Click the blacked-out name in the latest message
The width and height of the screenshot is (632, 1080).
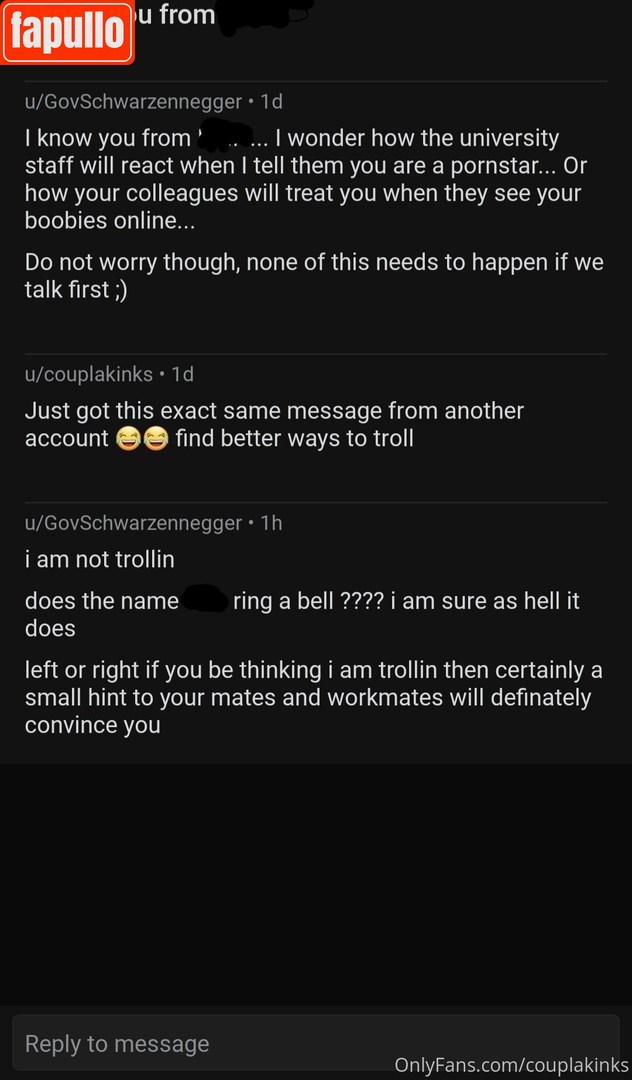click(x=205, y=600)
